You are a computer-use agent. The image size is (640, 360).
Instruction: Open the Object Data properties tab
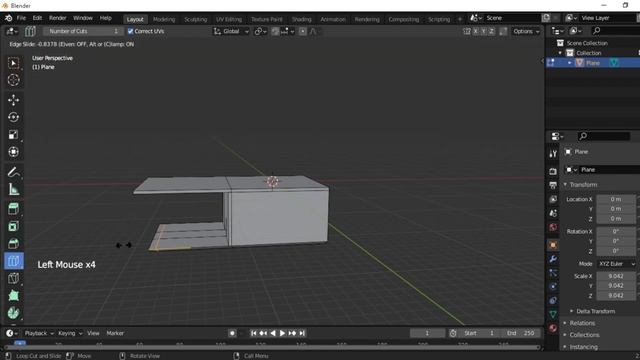[x=553, y=314]
